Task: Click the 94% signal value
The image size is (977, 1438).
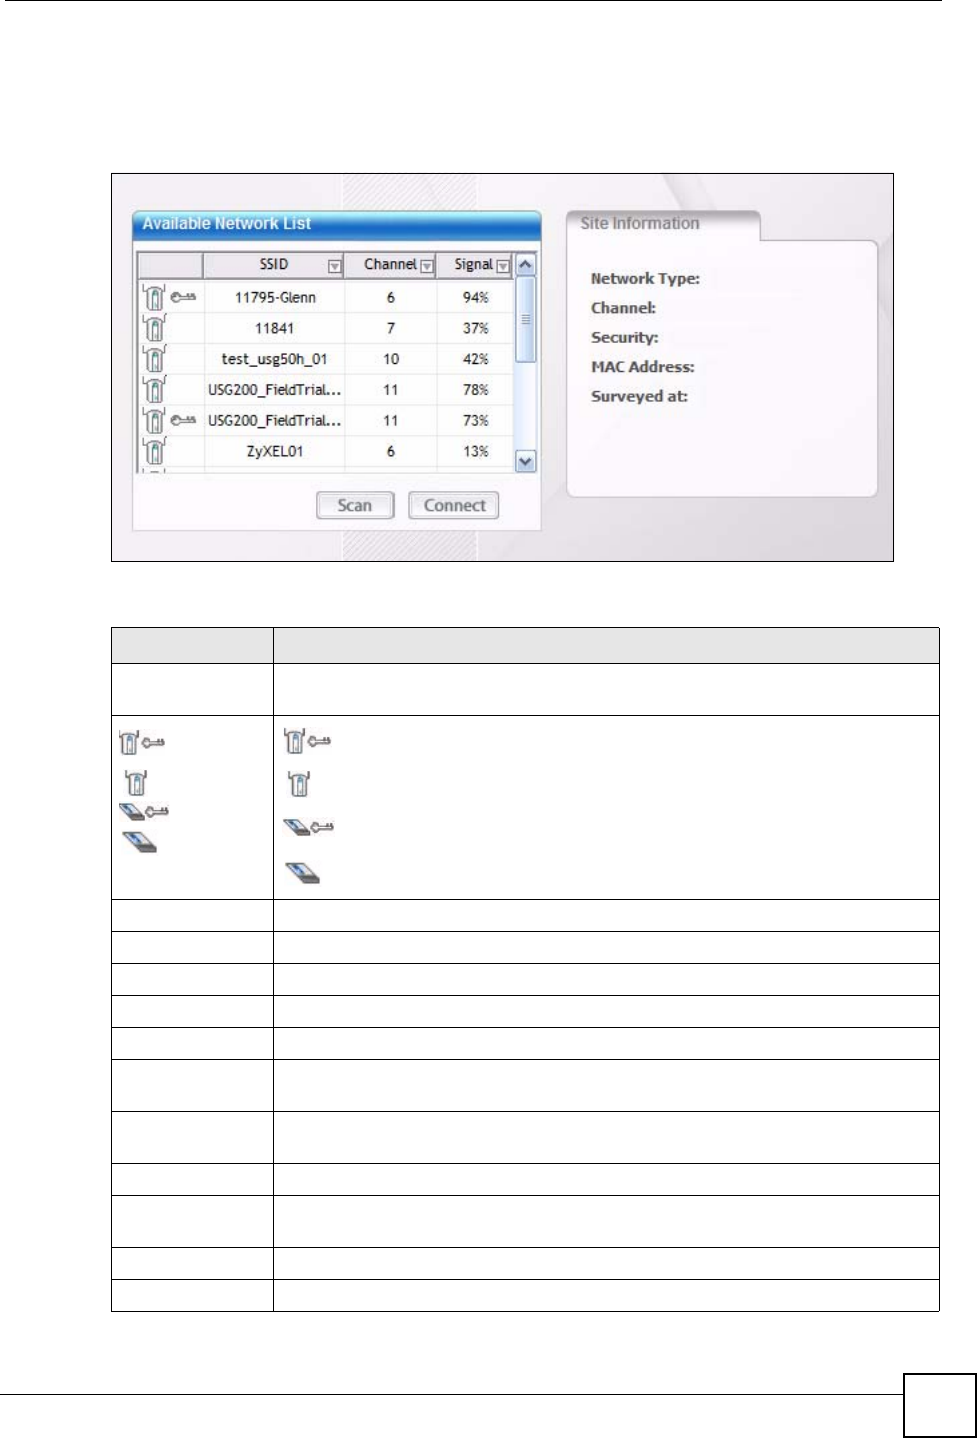Action: (x=476, y=297)
